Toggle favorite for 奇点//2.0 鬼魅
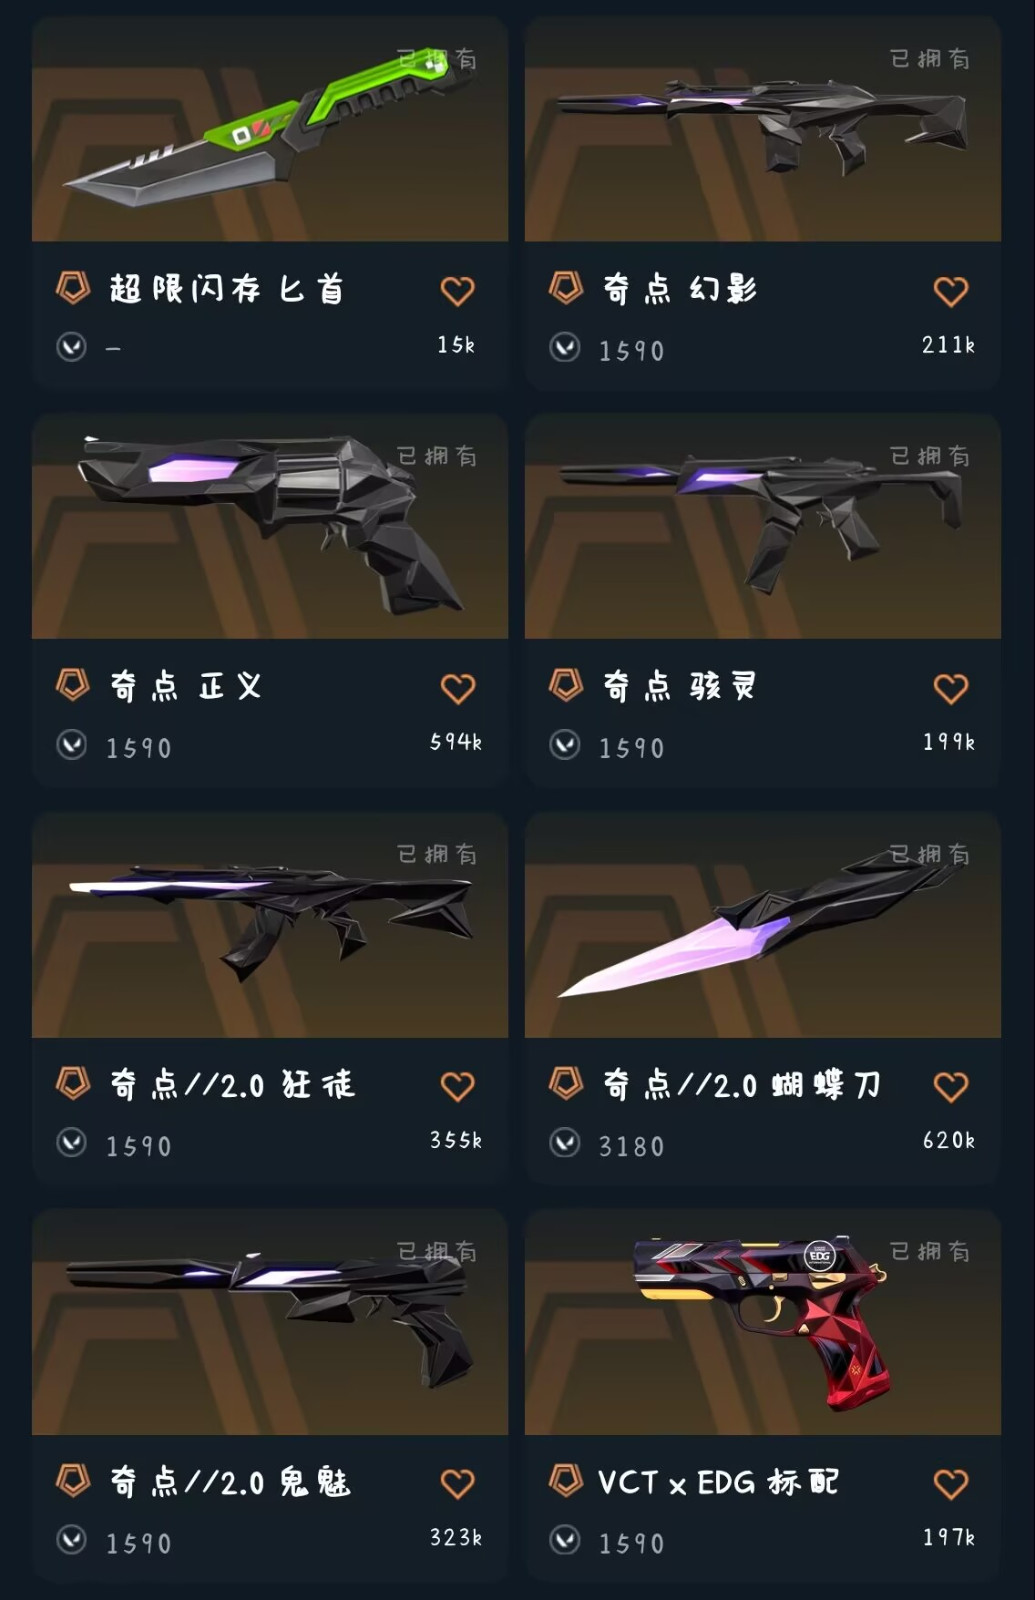 (457, 1483)
